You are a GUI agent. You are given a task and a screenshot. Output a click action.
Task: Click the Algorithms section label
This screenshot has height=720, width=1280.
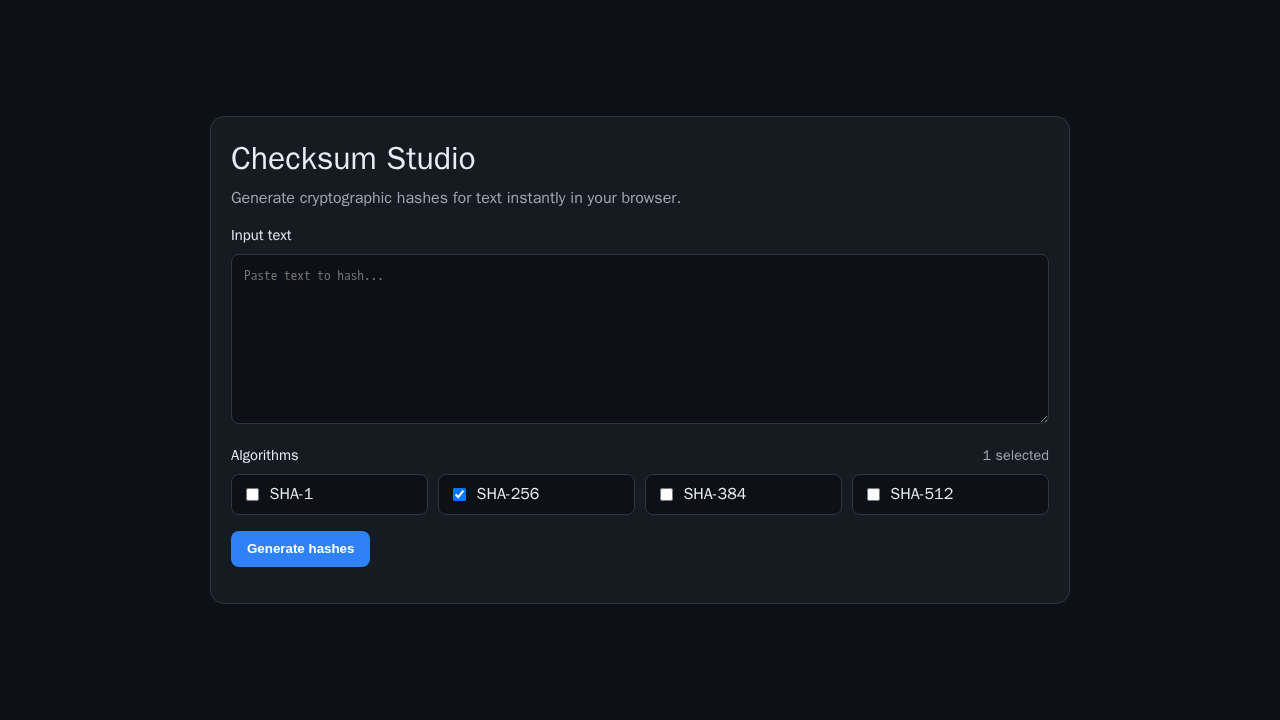[265, 455]
